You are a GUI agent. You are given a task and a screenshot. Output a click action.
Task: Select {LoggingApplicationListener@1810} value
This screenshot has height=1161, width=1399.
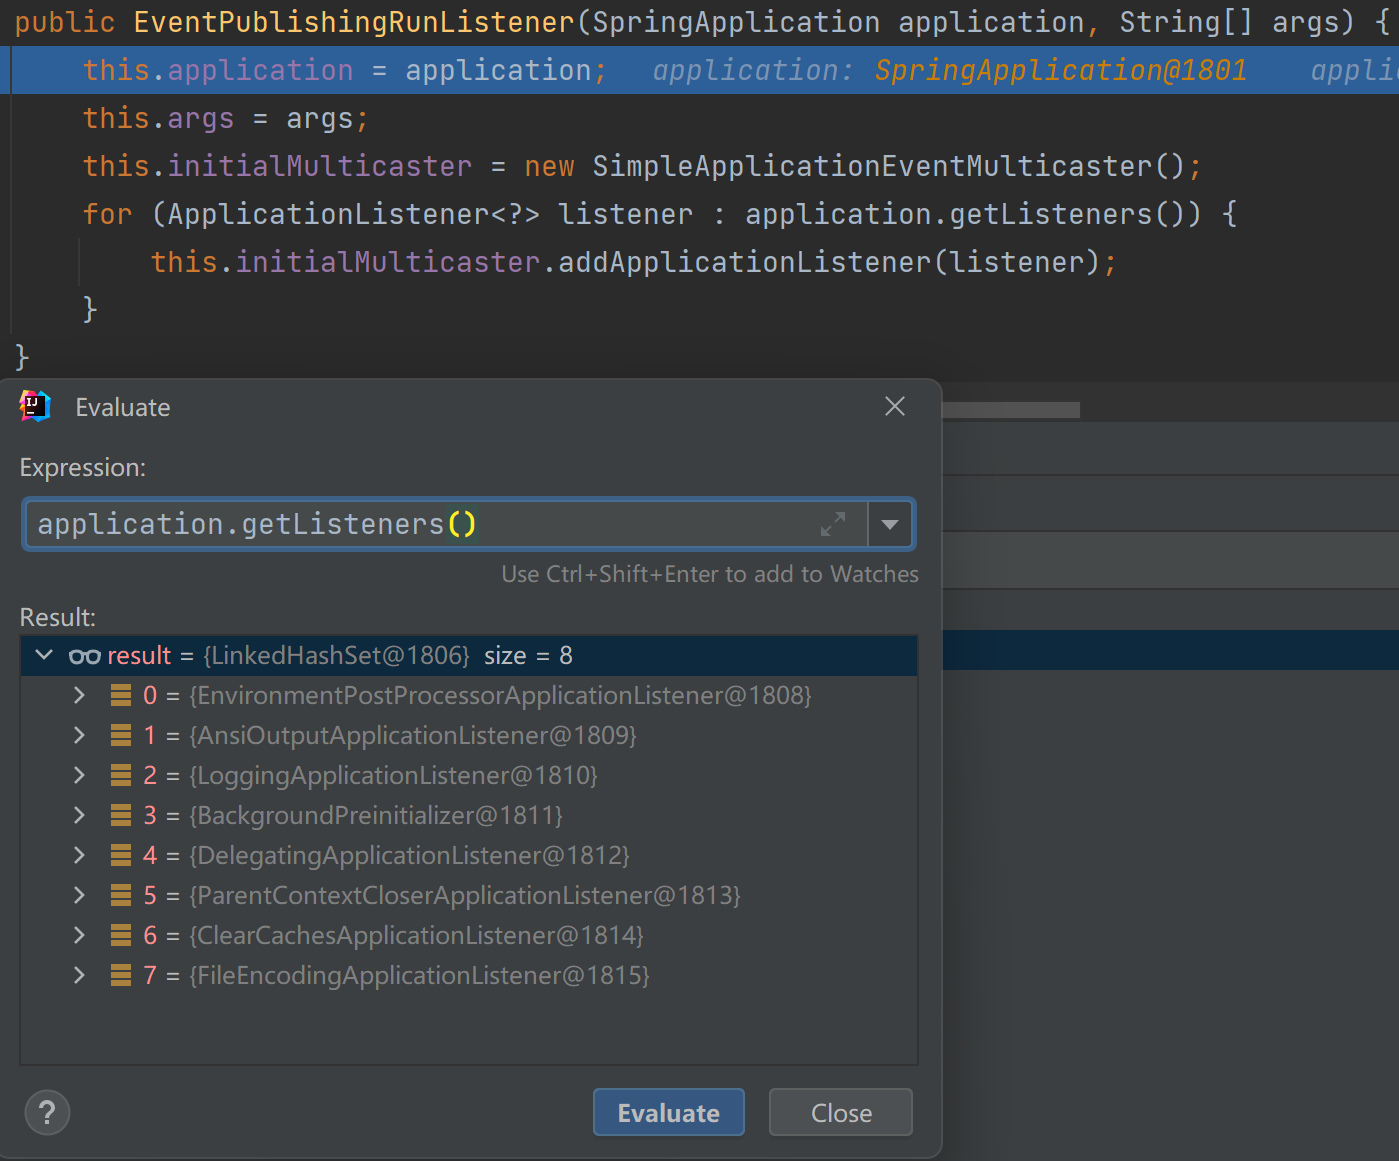tap(393, 775)
